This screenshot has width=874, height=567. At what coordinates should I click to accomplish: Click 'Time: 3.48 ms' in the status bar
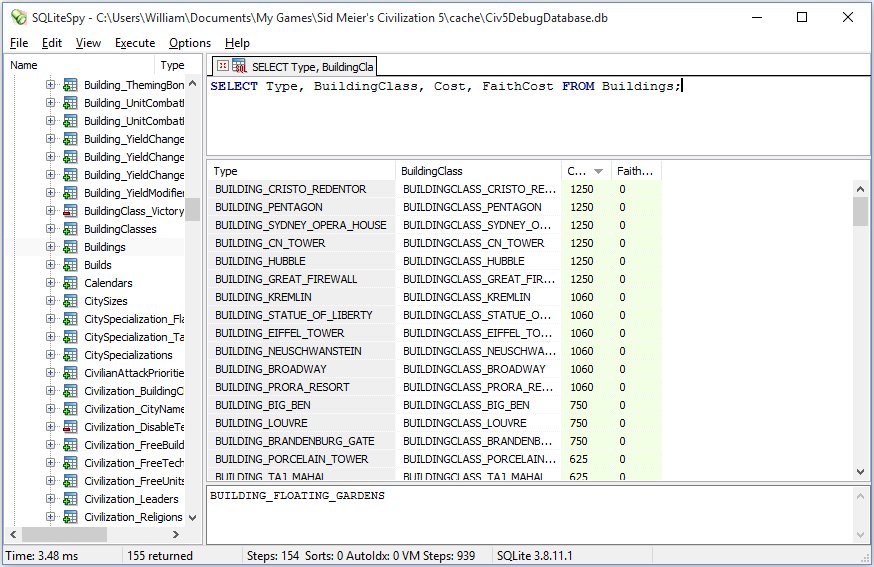click(x=42, y=556)
